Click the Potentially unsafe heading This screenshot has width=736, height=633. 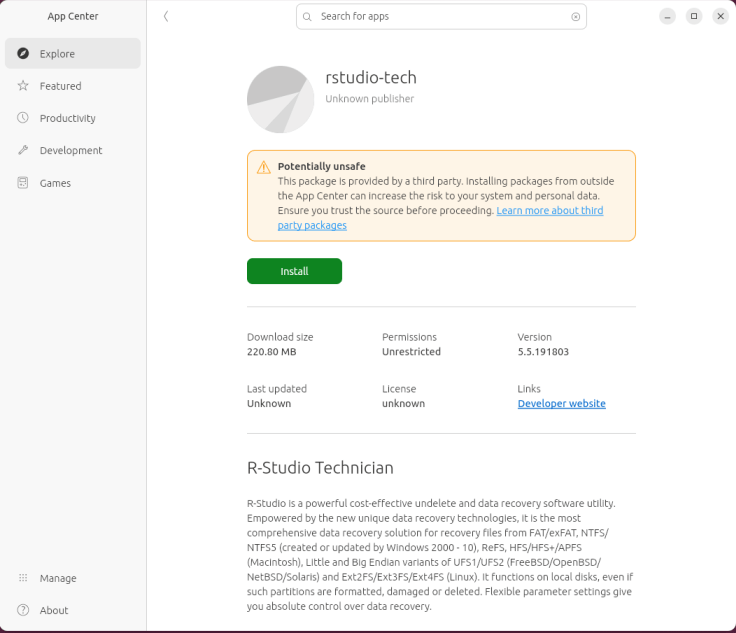tap(322, 166)
